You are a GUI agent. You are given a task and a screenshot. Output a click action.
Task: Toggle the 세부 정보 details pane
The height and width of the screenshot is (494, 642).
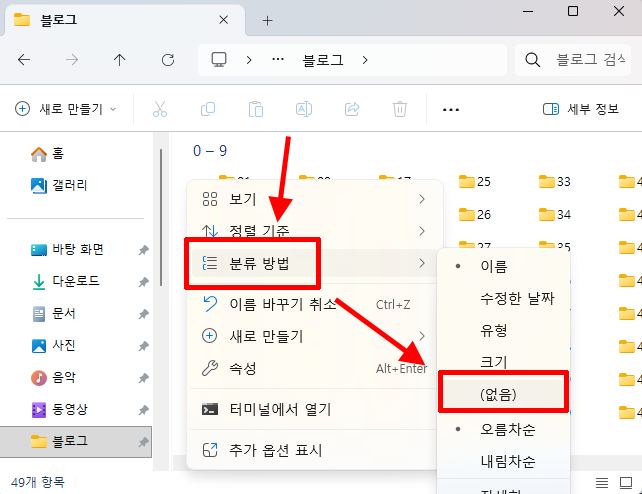(x=581, y=109)
